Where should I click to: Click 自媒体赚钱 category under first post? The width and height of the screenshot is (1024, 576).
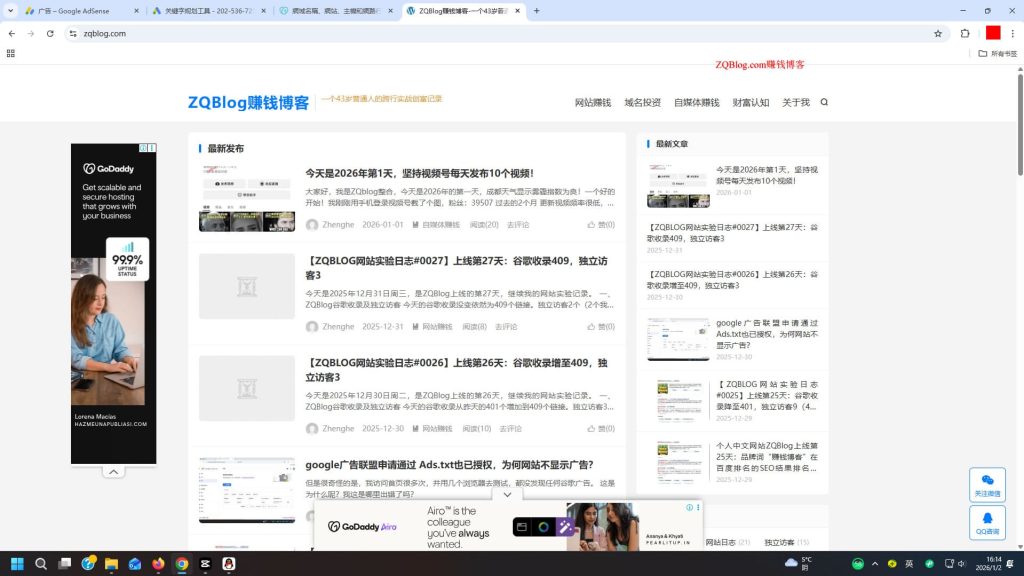coord(441,225)
